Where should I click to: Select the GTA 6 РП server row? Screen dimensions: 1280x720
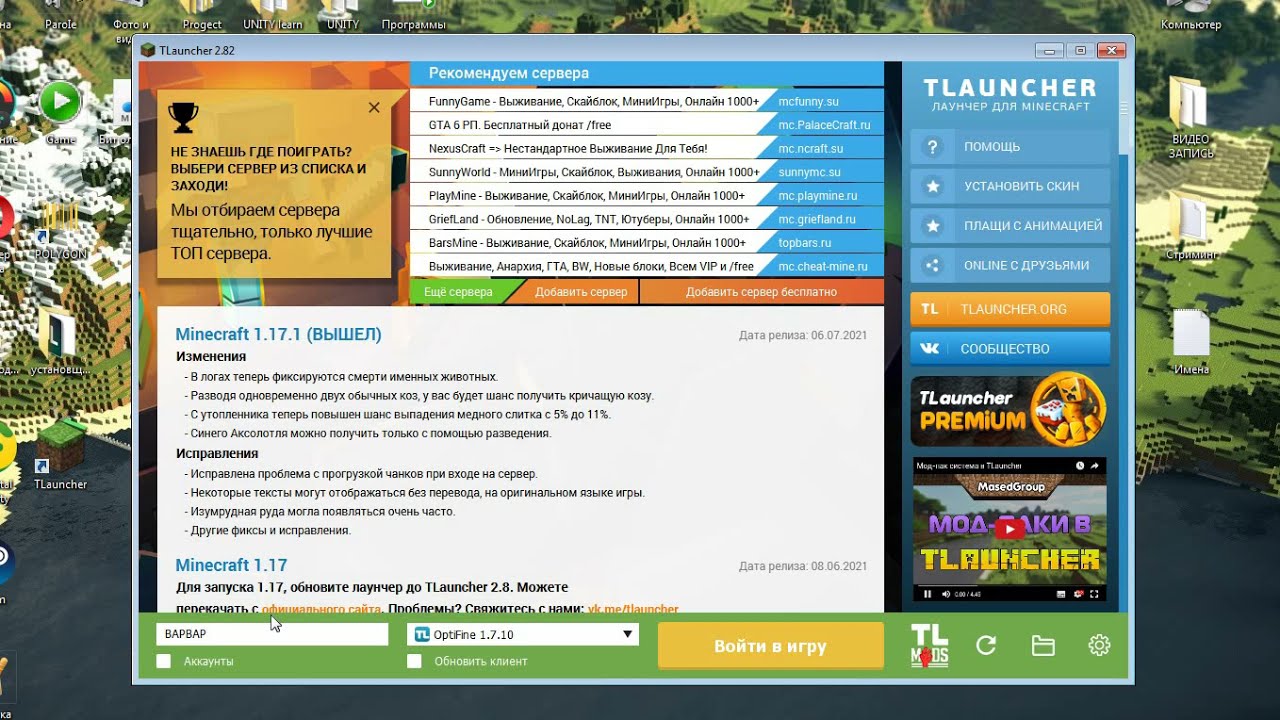646,125
